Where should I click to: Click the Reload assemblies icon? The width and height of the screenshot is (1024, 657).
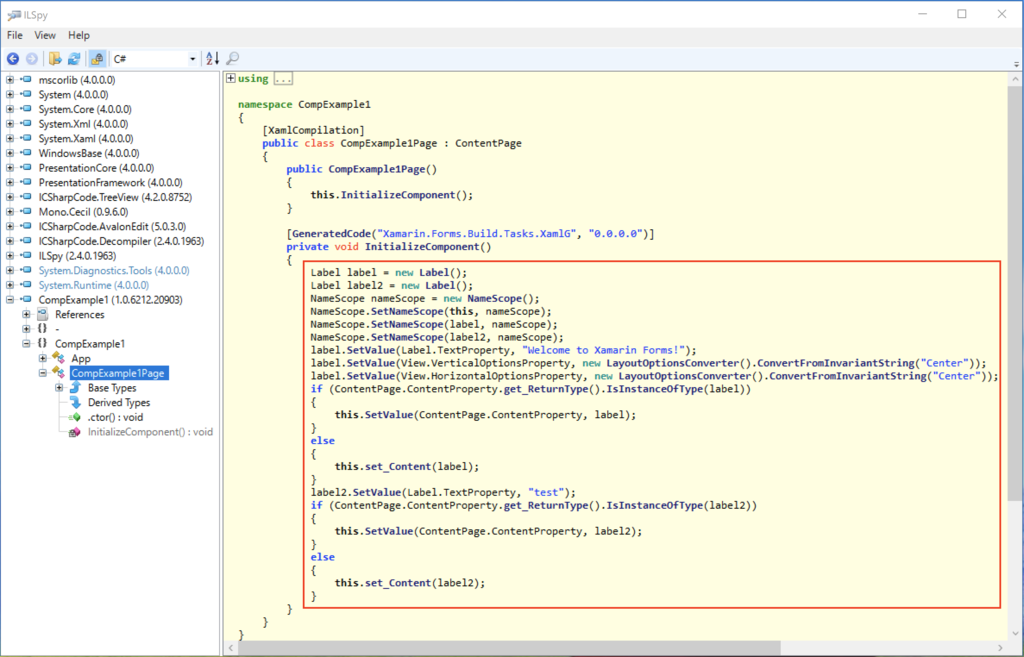74,59
